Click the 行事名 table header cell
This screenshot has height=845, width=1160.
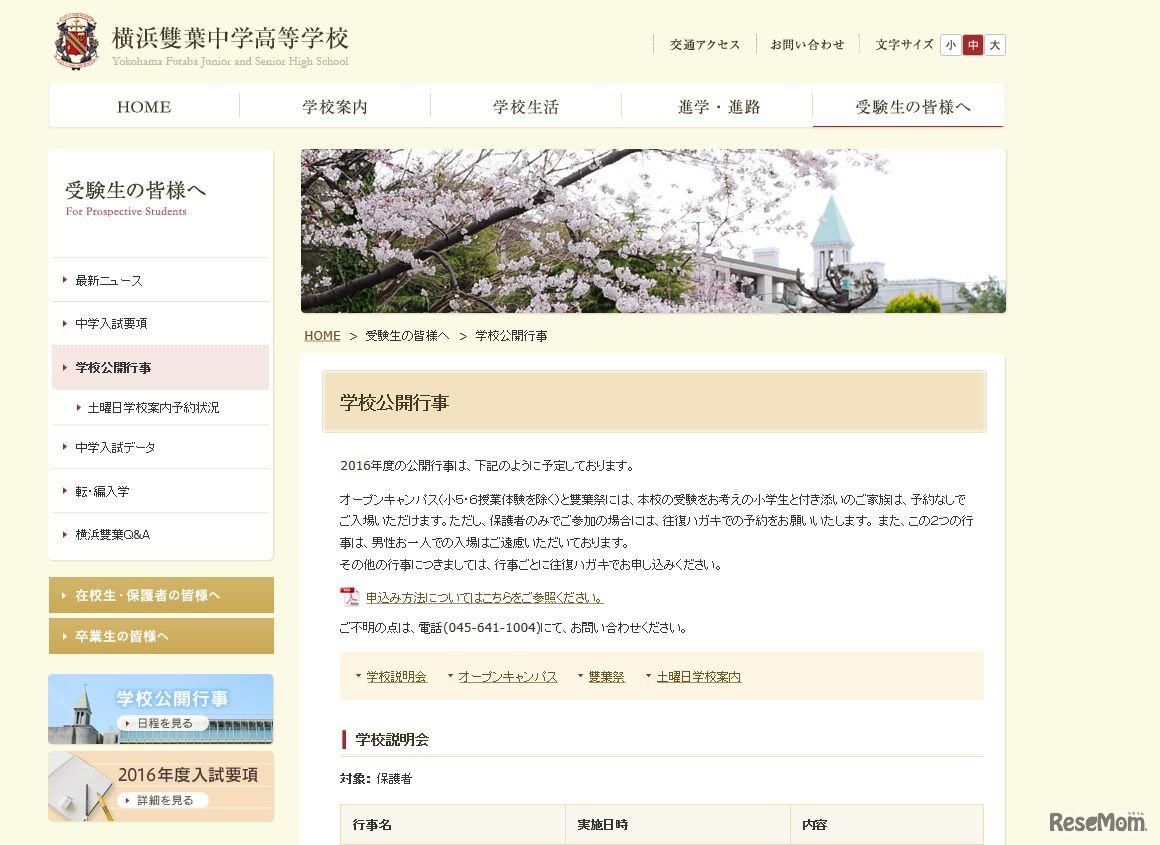pos(453,824)
